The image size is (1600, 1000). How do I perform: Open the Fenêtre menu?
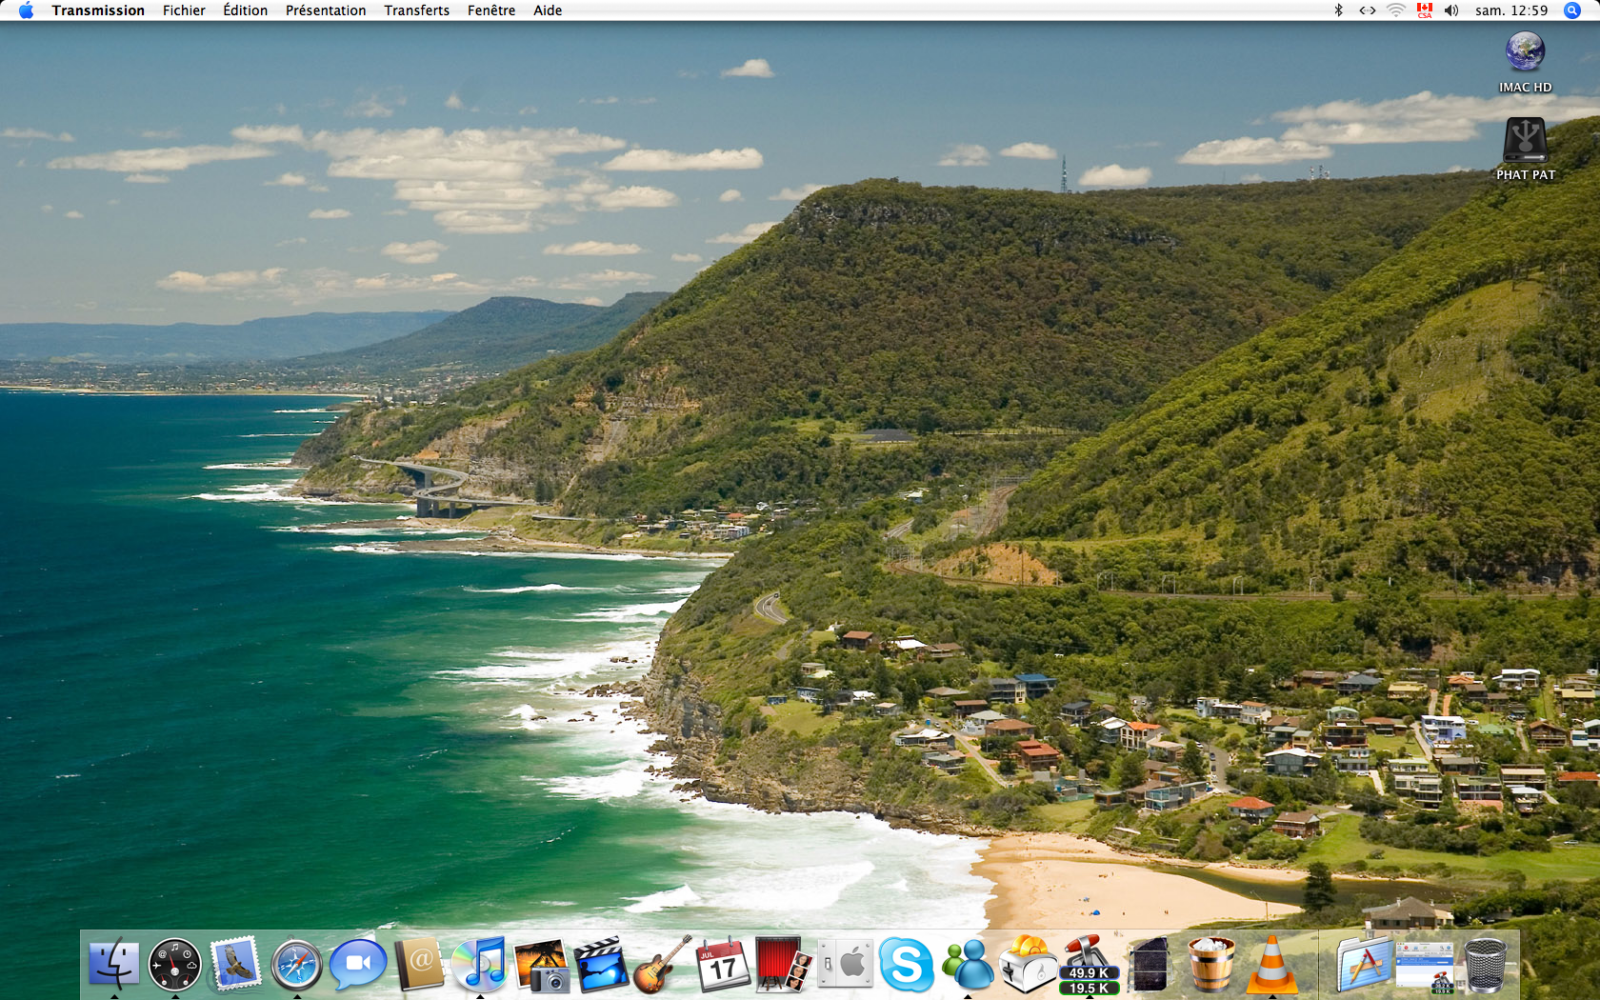tap(491, 10)
